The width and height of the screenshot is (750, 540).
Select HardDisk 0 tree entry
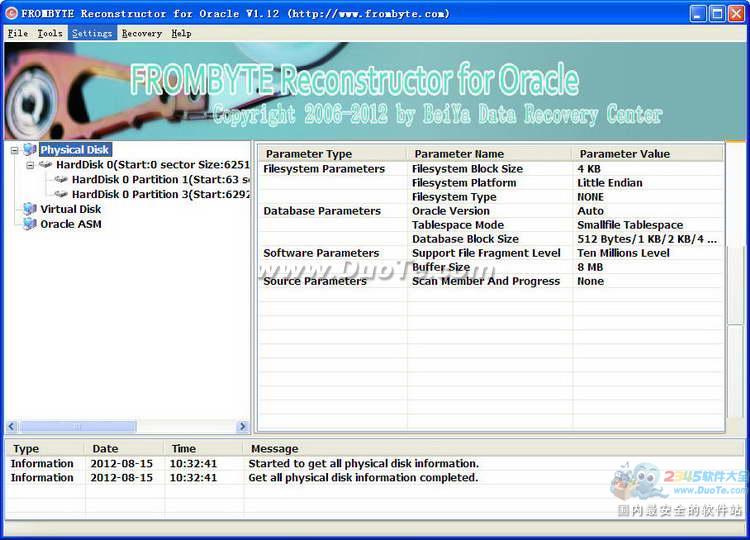[x=153, y=165]
